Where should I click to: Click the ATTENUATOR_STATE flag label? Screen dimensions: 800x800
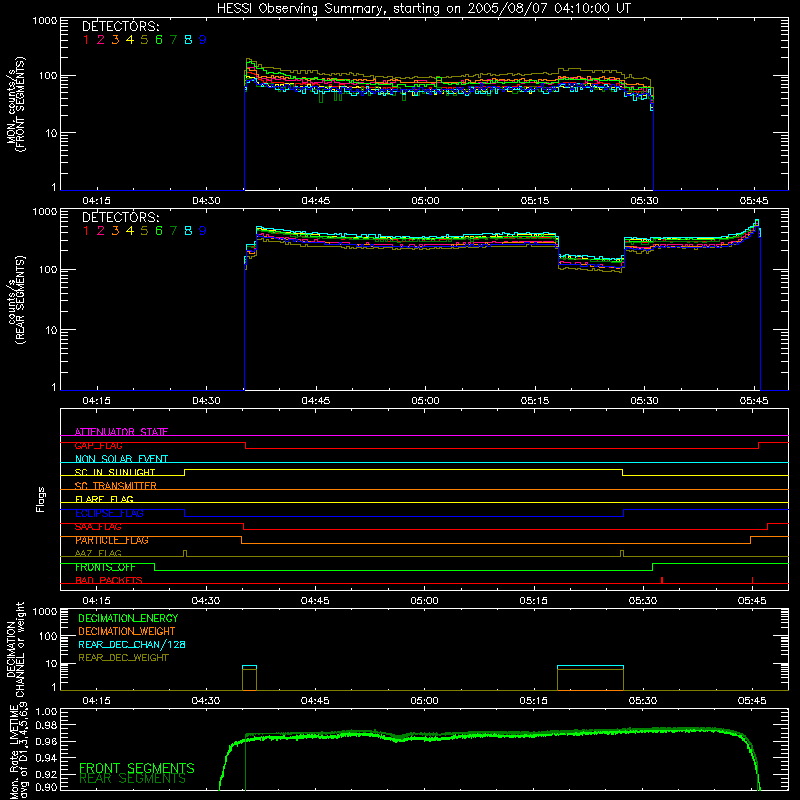tap(121, 432)
